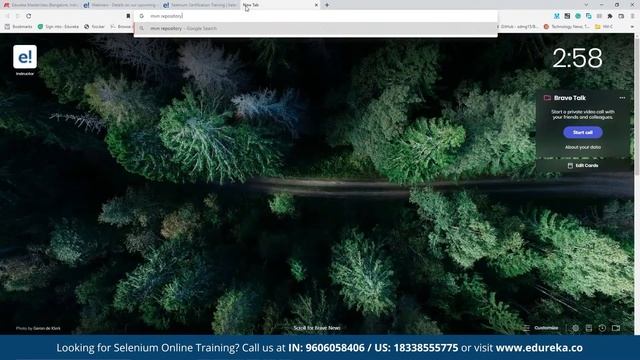
Task: Open the extensions puzzle piece menu
Action: (x=610, y=16)
